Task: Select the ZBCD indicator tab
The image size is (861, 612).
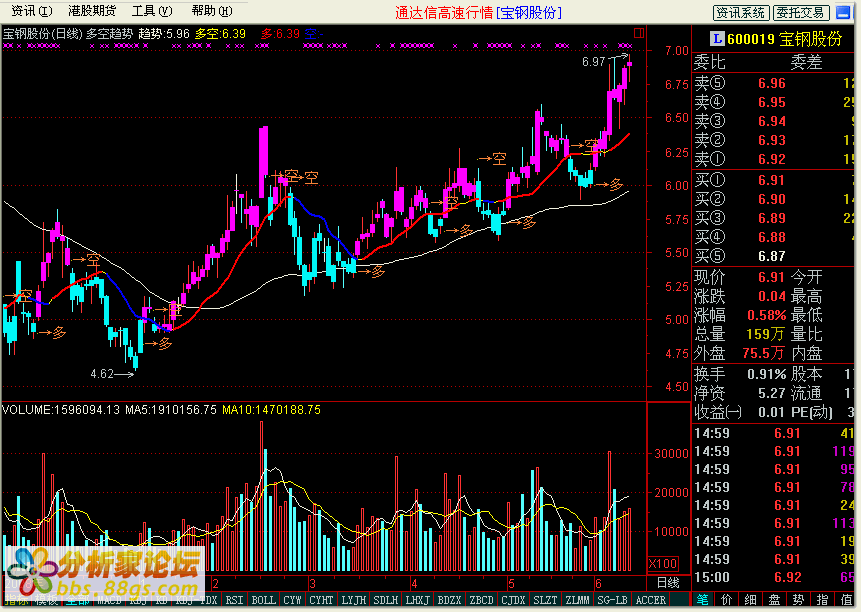Action: click(482, 600)
